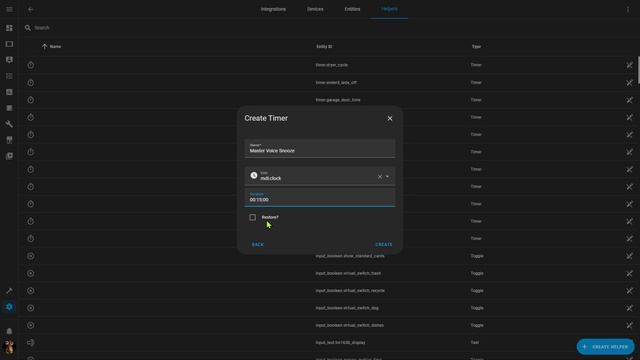Open the hammer developer tools icon
Screen dimensions: 640x360
pyautogui.click(x=9, y=291)
